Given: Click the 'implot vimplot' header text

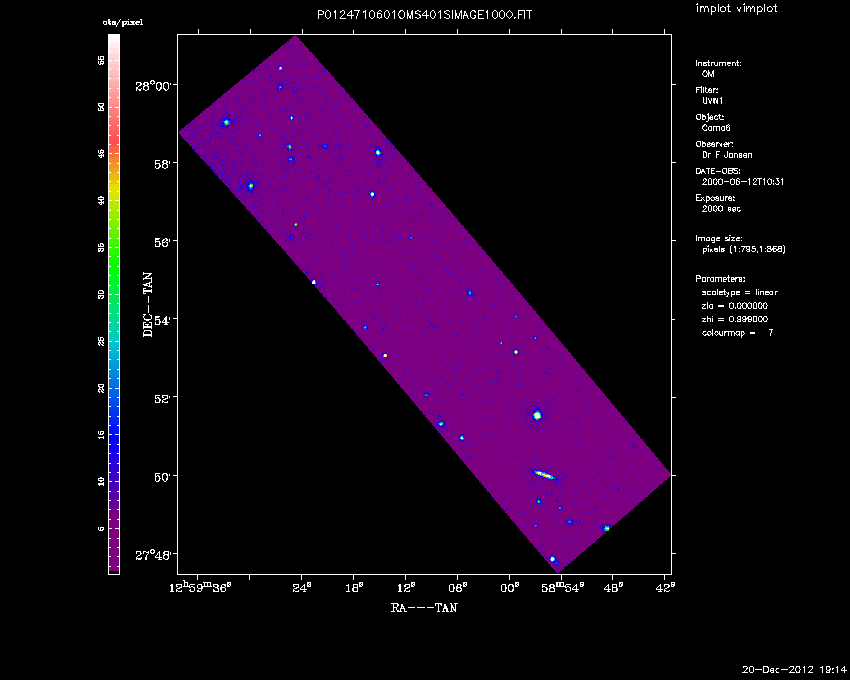Looking at the screenshot, I should coord(736,8).
